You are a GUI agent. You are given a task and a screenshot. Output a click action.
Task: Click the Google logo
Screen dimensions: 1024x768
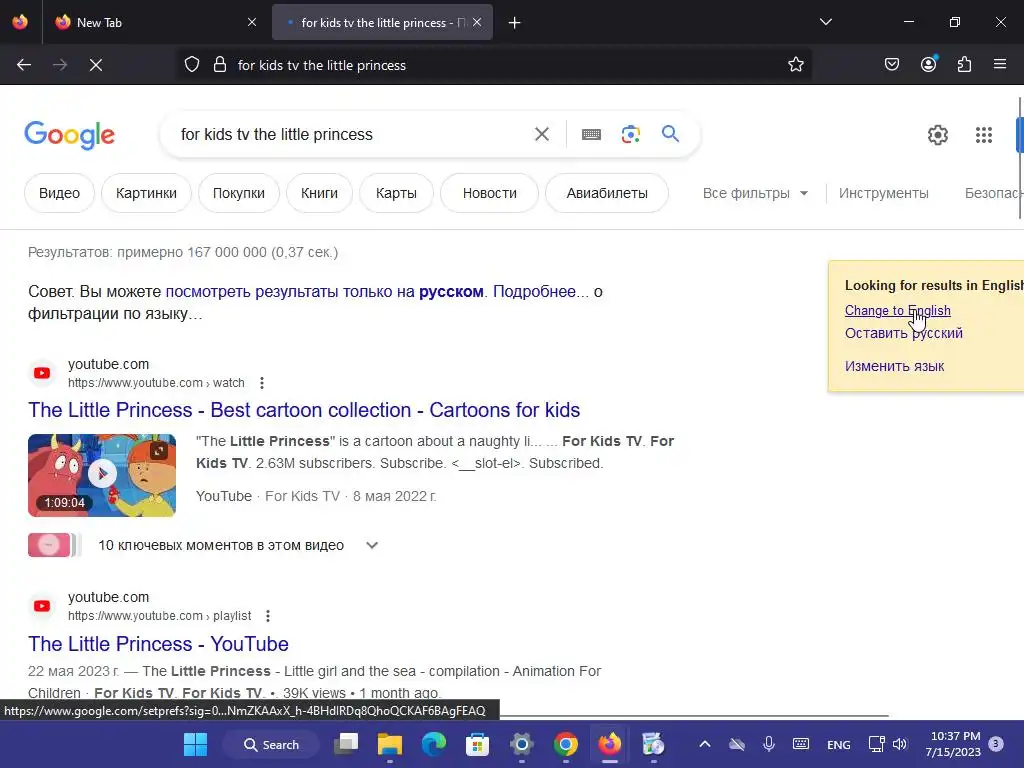coord(69,135)
